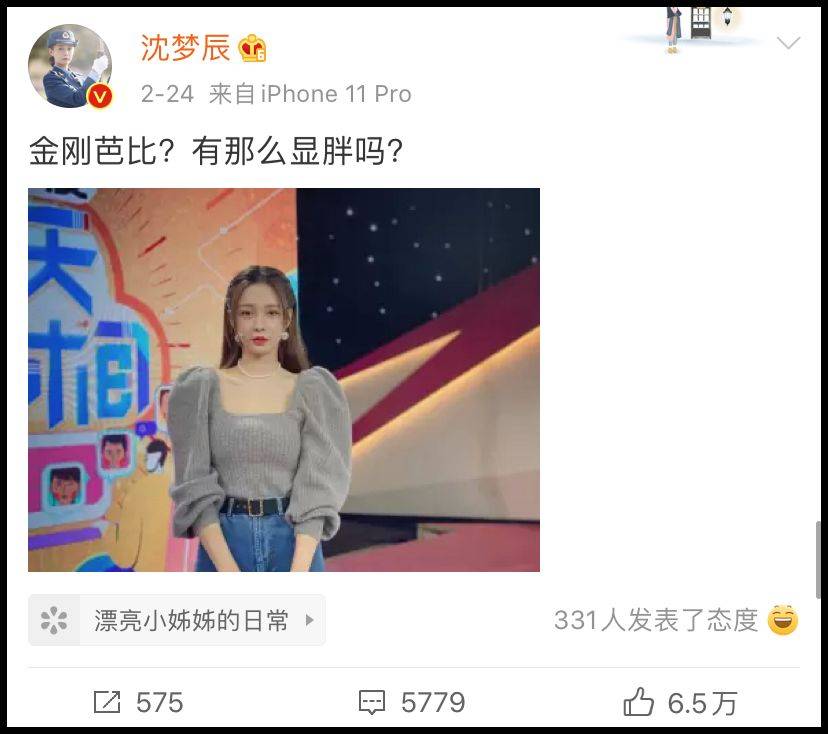Open the profile avatar of 沈梦辰
This screenshot has width=828, height=734.
pos(70,66)
